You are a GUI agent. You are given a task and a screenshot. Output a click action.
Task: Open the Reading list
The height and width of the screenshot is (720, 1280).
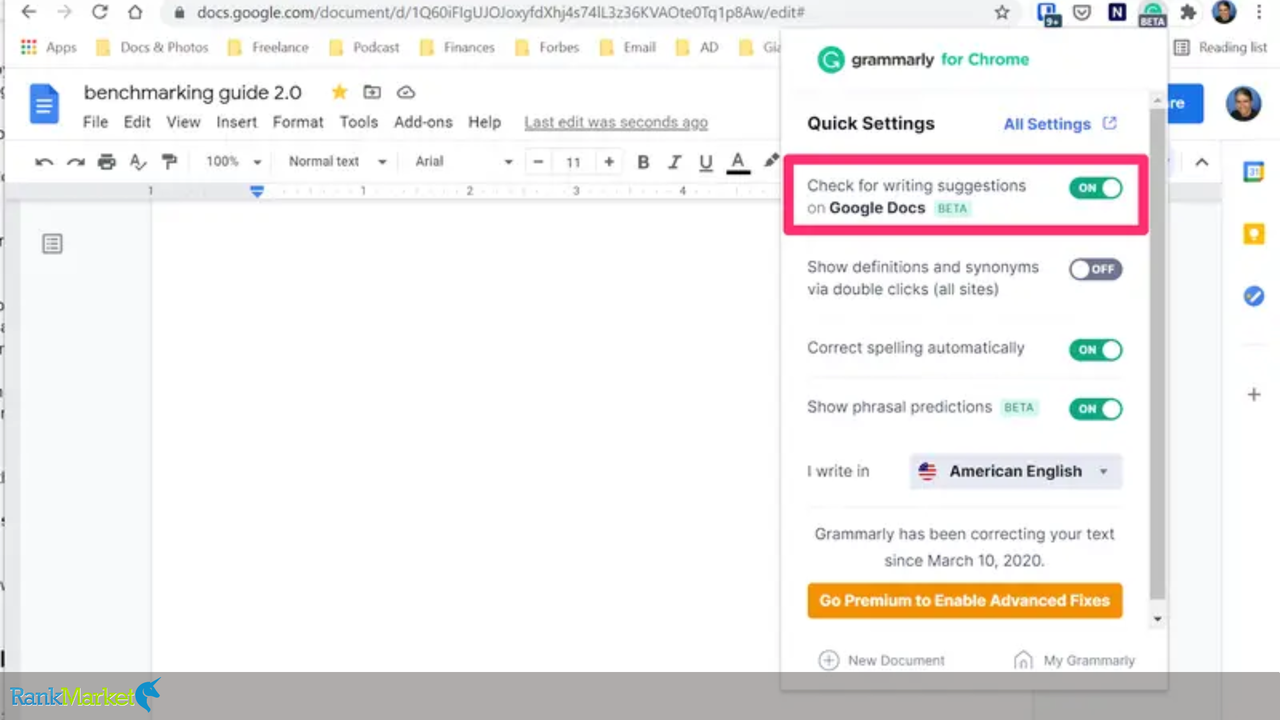[1221, 47]
